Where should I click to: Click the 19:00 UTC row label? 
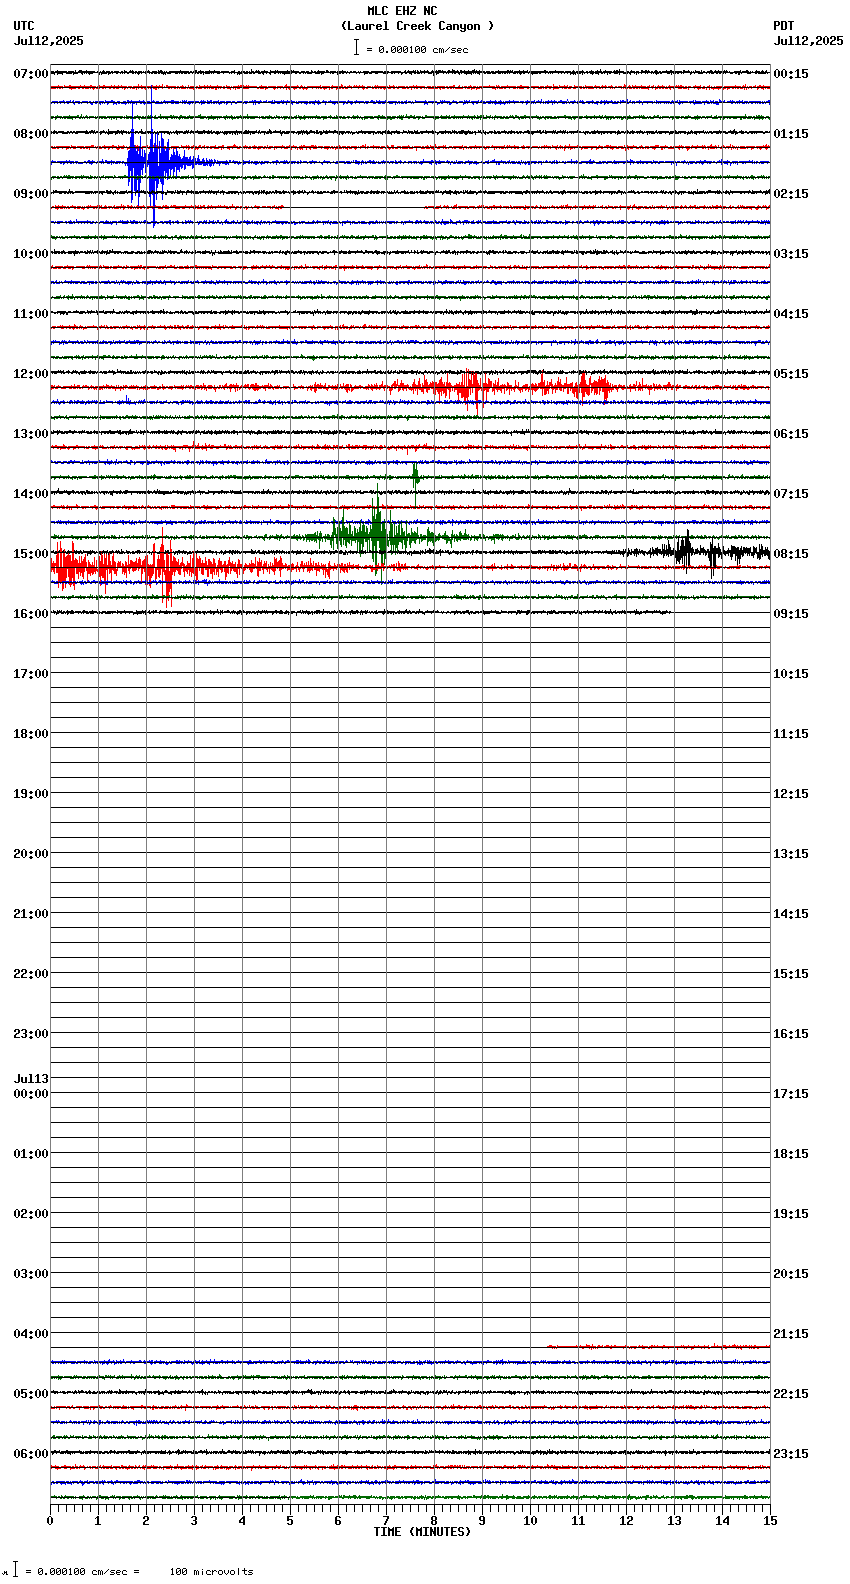(x=31, y=794)
